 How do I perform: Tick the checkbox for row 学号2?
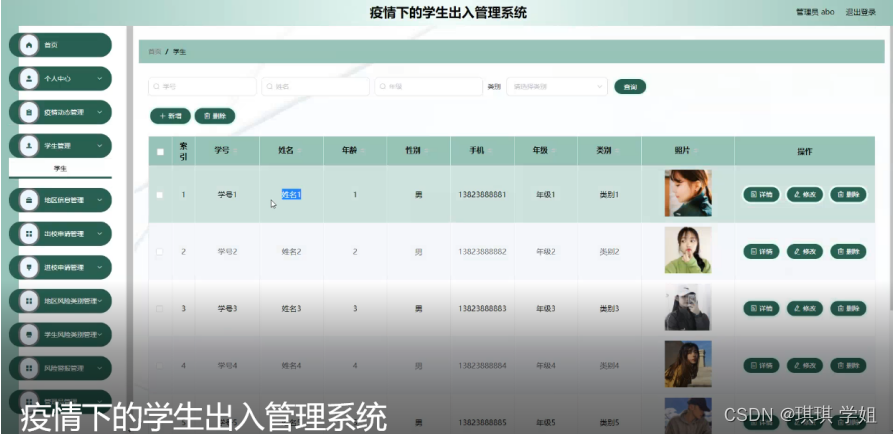point(160,252)
